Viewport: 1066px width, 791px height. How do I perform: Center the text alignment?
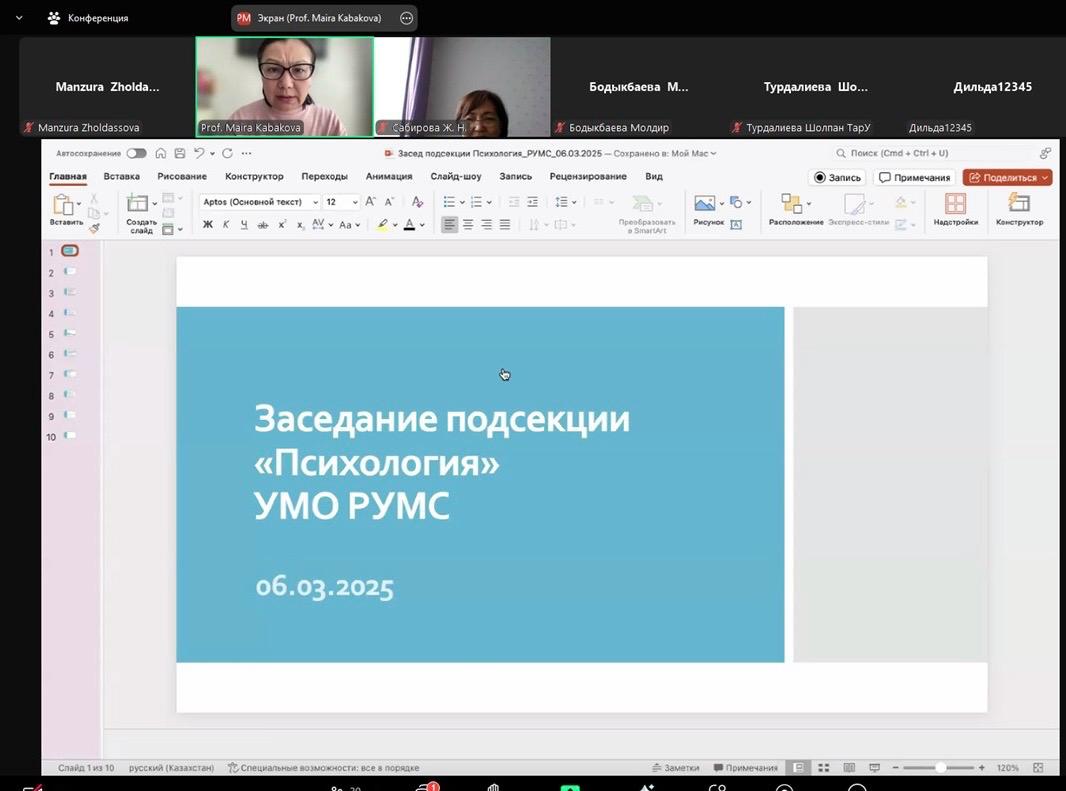point(468,224)
